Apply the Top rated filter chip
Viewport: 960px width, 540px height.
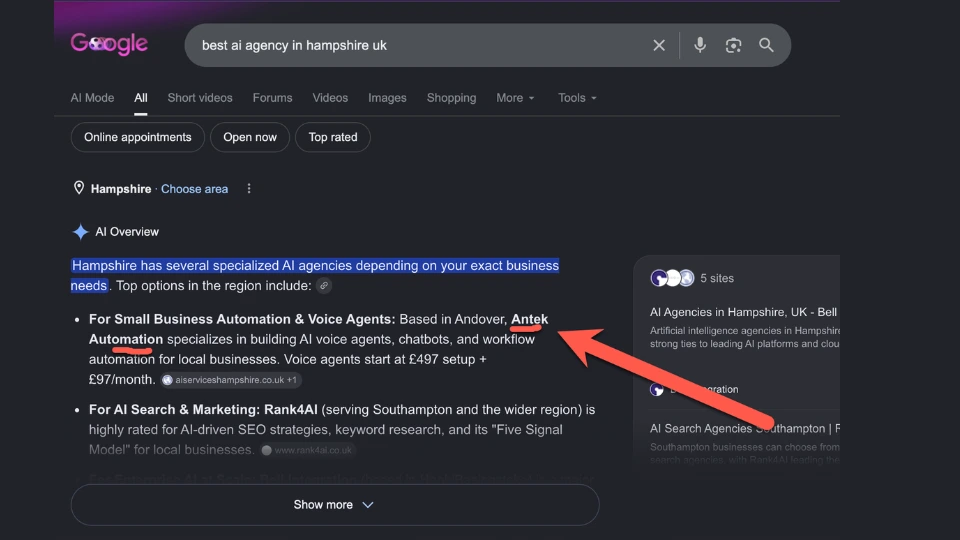click(x=333, y=137)
